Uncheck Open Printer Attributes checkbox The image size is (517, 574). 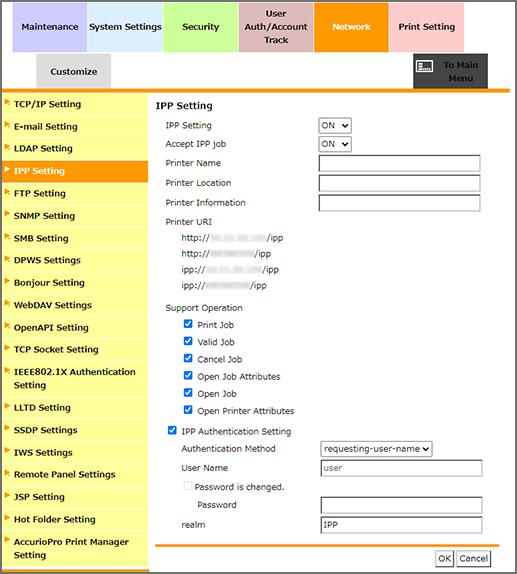click(x=188, y=410)
